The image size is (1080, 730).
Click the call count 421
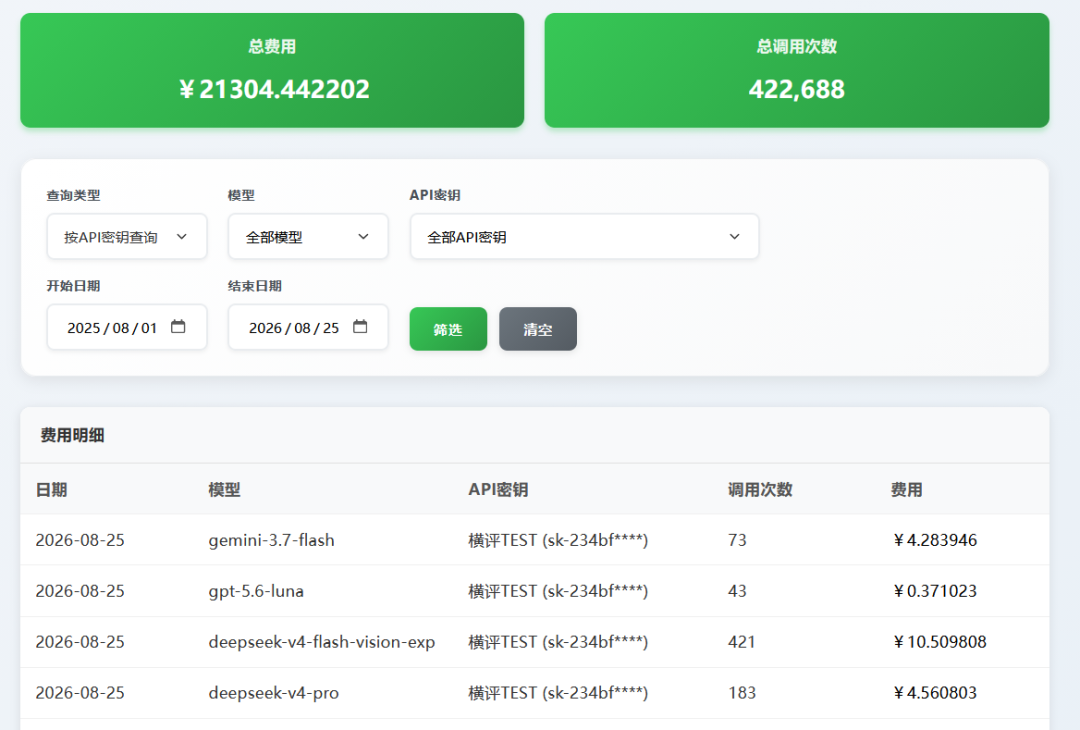742,643
